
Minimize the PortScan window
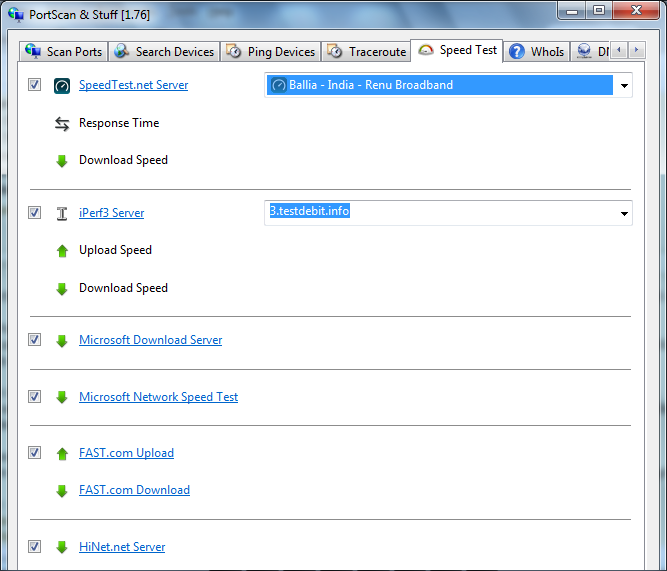pyautogui.click(x=572, y=10)
